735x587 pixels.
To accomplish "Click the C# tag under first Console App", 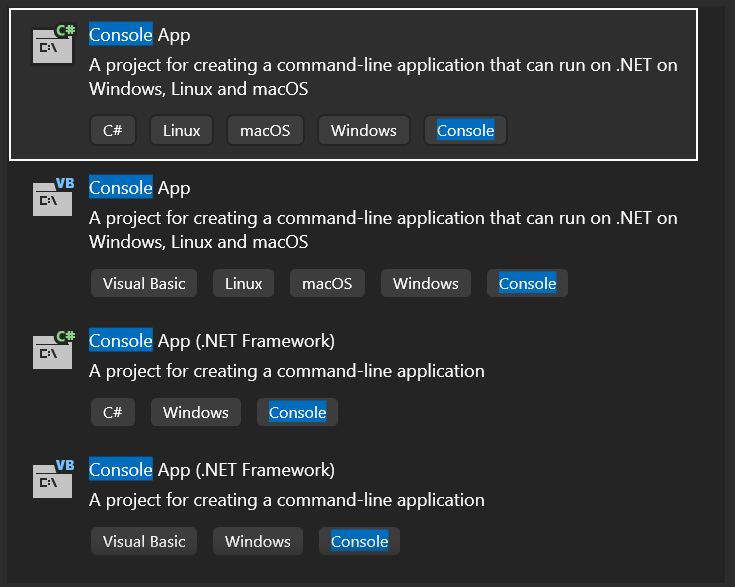I will pos(113,130).
